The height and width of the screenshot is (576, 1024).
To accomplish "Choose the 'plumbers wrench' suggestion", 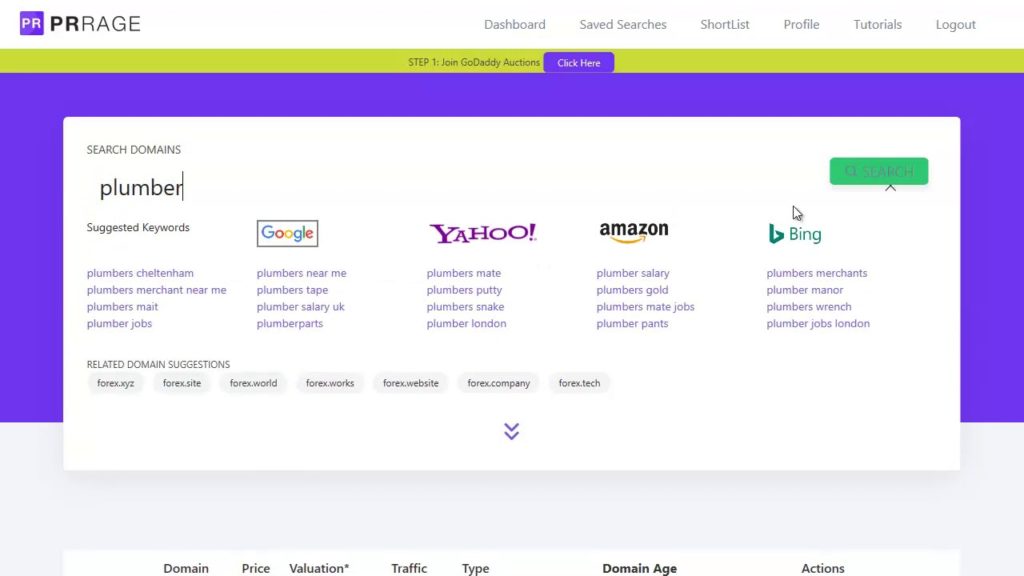I will click(x=808, y=307).
